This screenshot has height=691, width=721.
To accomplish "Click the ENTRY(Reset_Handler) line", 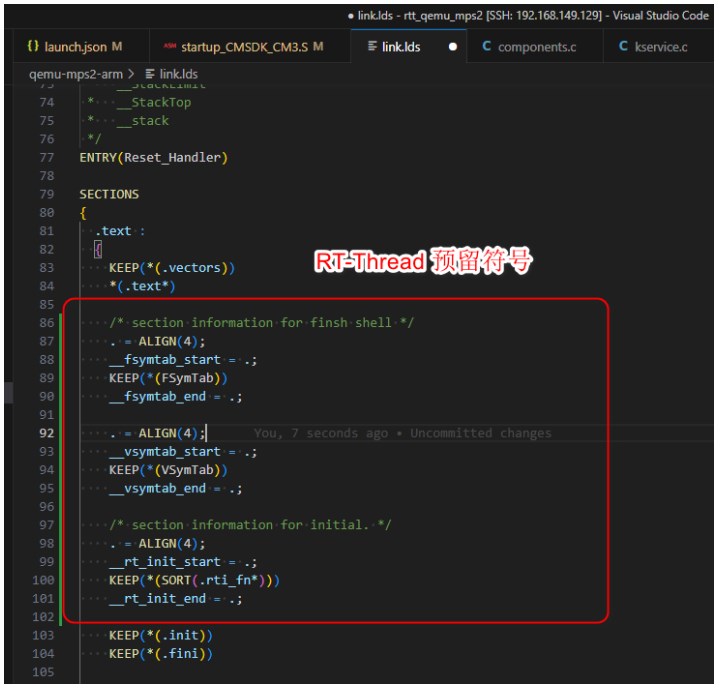I will click(154, 158).
